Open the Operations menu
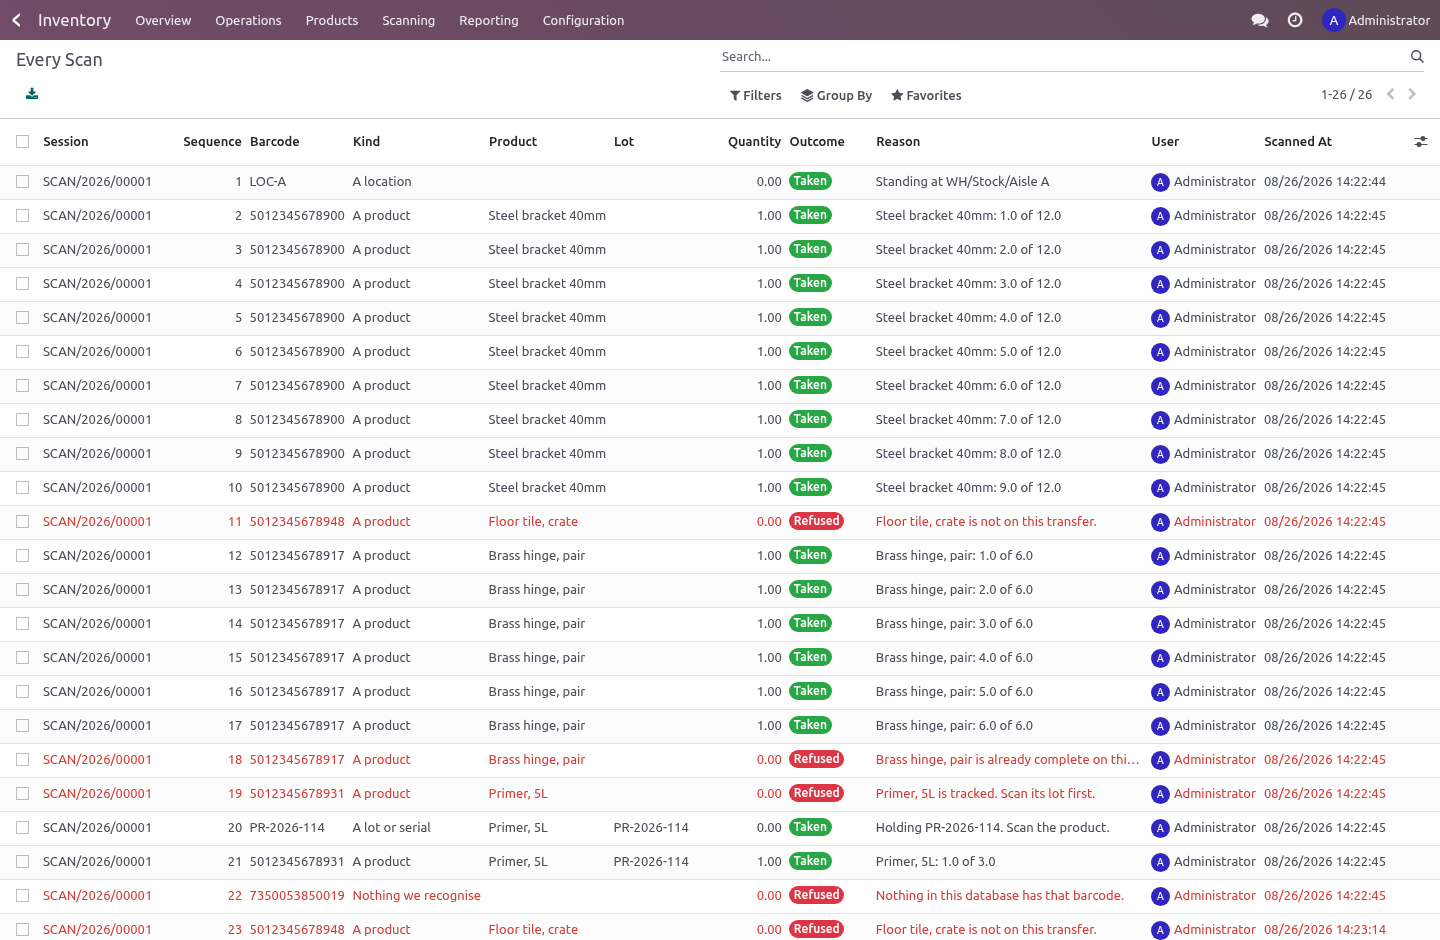 pos(248,20)
